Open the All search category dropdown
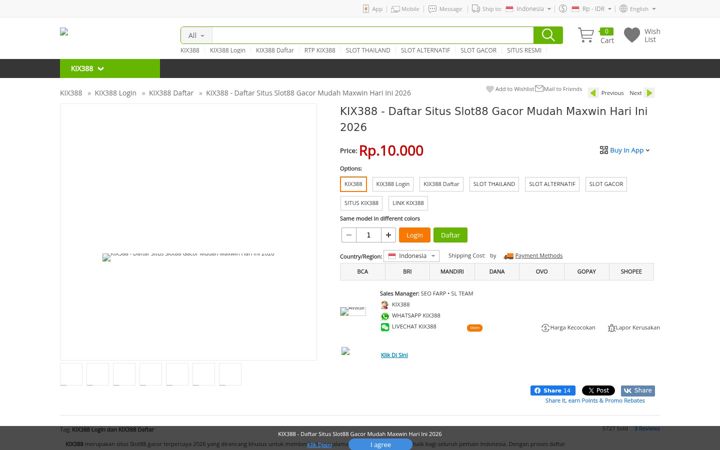Image resolution: width=720 pixels, height=450 pixels. 197,35
